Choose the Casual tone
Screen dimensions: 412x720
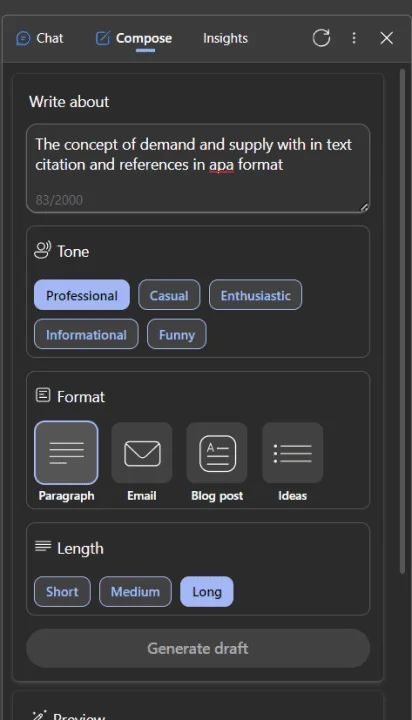pos(169,295)
